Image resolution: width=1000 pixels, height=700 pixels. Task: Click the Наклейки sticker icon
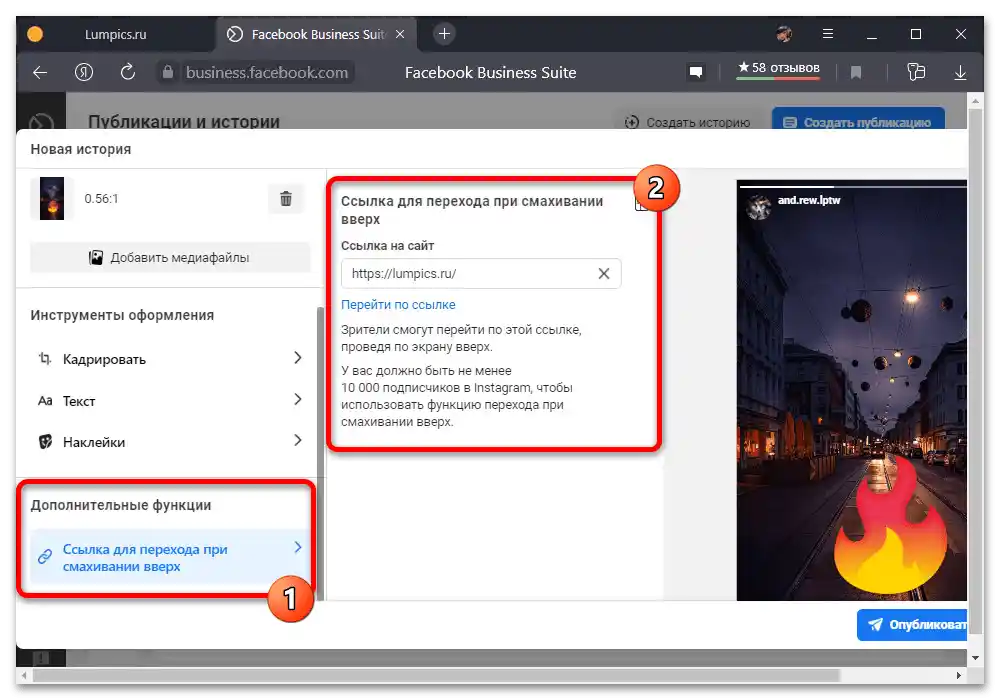coord(45,441)
